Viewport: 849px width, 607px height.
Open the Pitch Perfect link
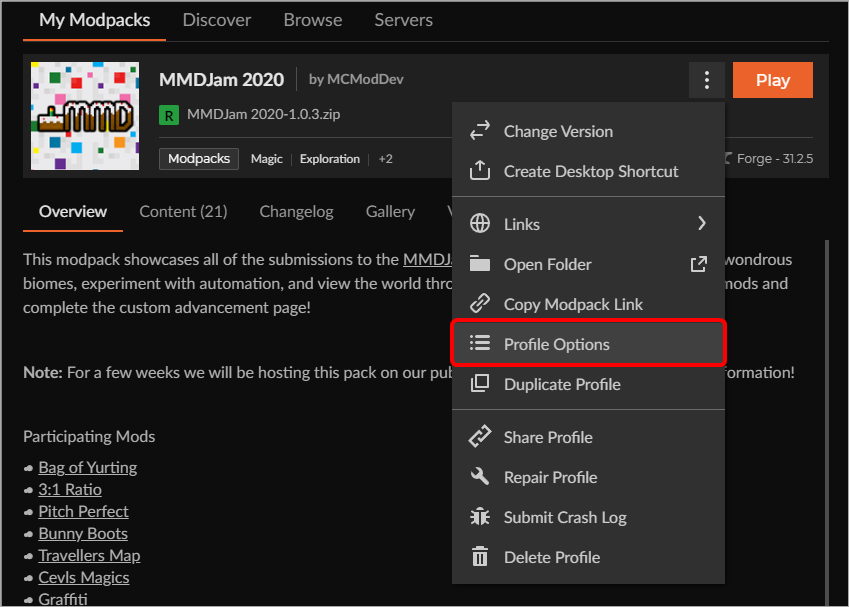tap(83, 512)
